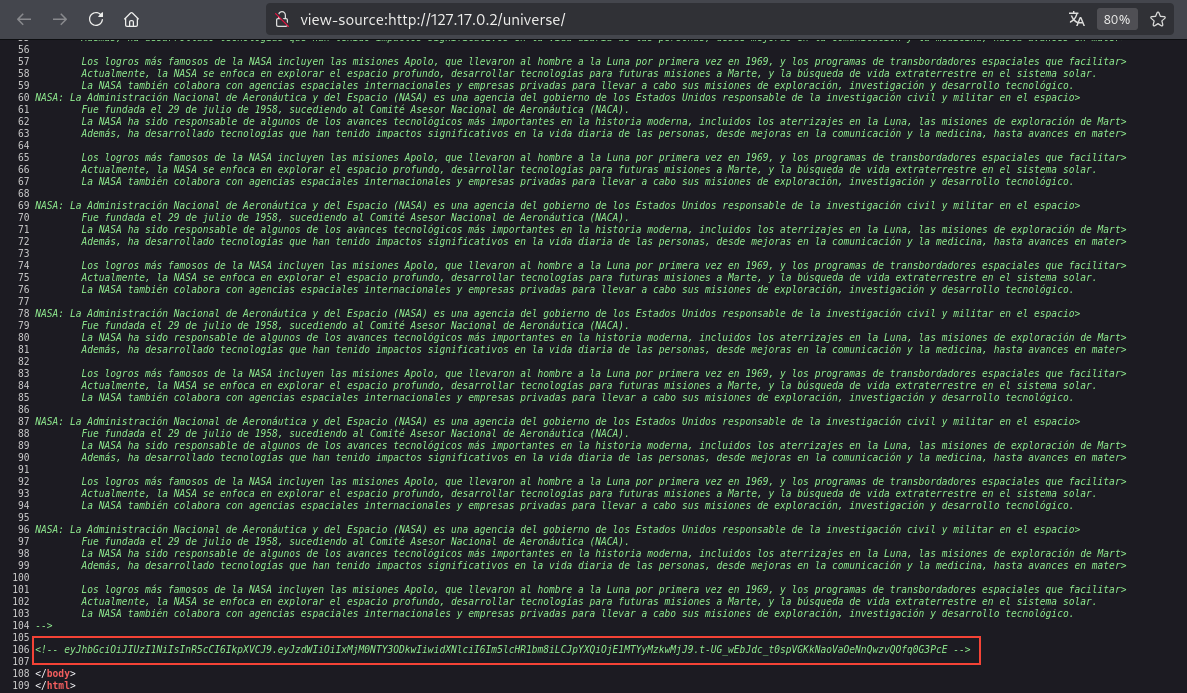Click 'Además, ha desarrollado tecnologías' on line 63
Image resolution: width=1187 pixels, height=693 pixels.
coord(182,133)
